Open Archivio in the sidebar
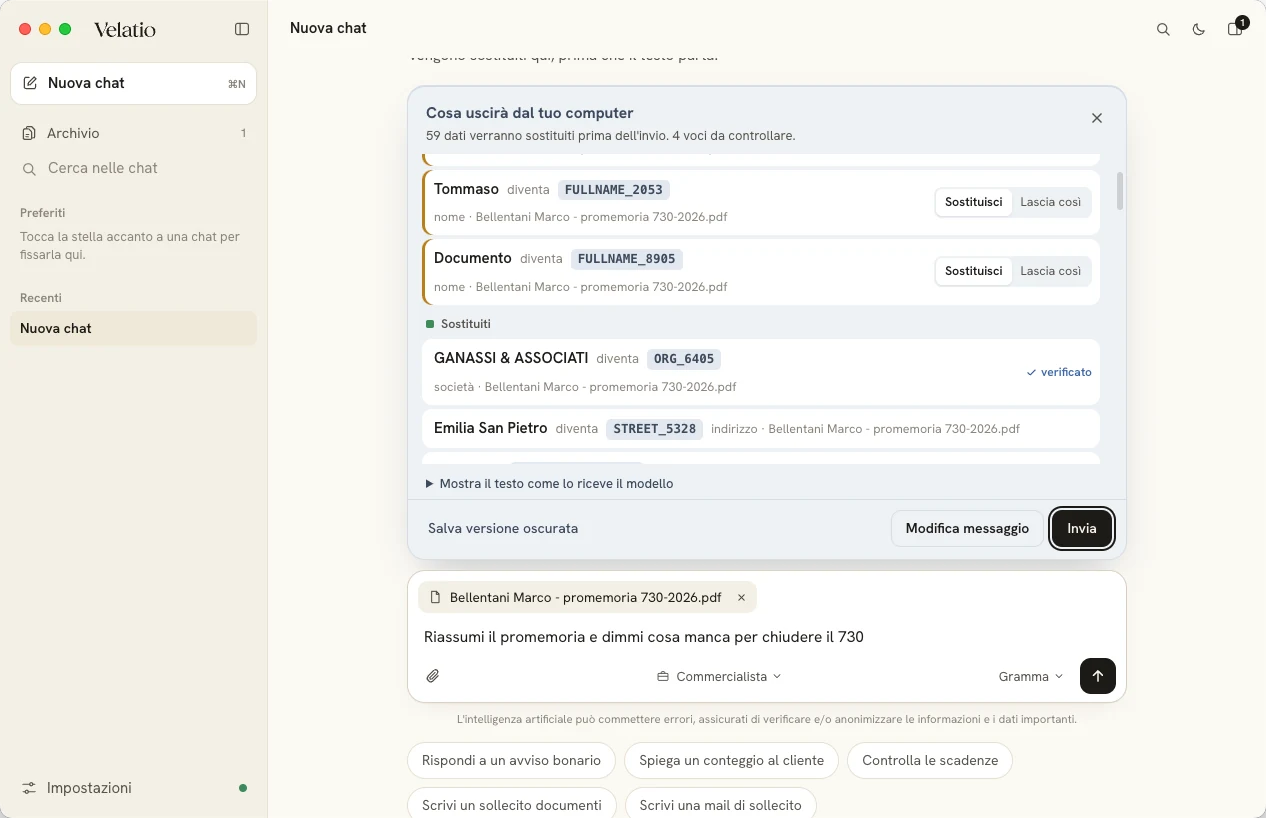Image resolution: width=1266 pixels, height=818 pixels. tap(133, 133)
